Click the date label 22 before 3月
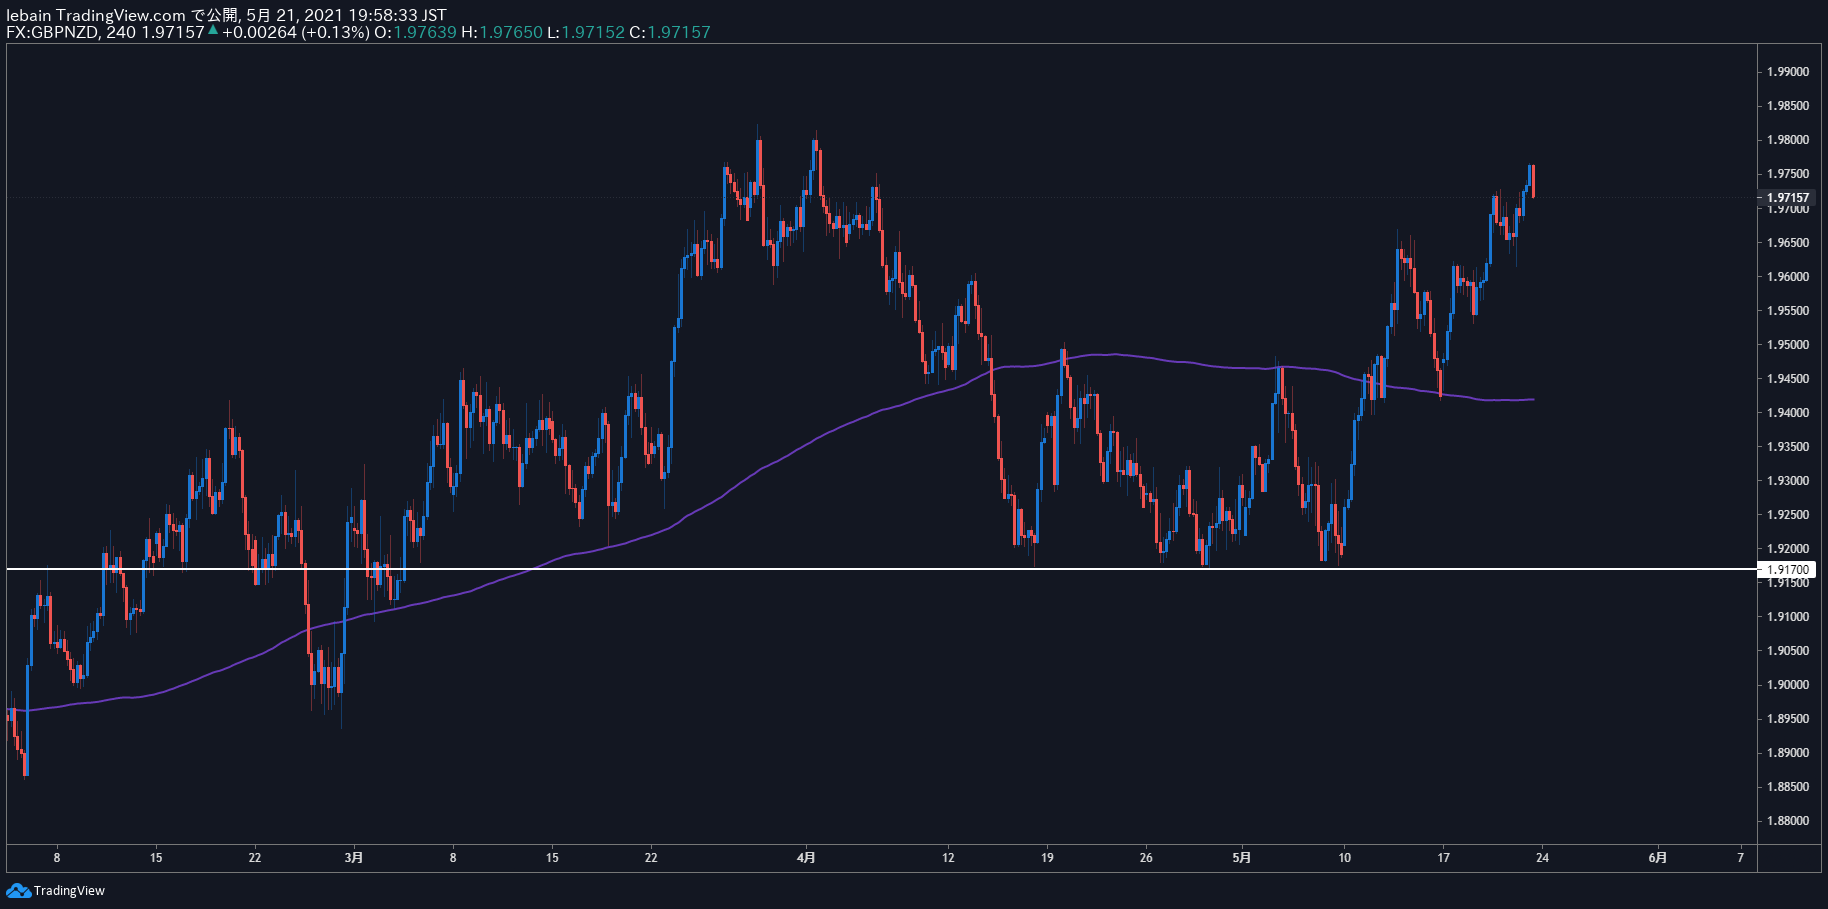This screenshot has height=909, width=1828. click(x=255, y=857)
